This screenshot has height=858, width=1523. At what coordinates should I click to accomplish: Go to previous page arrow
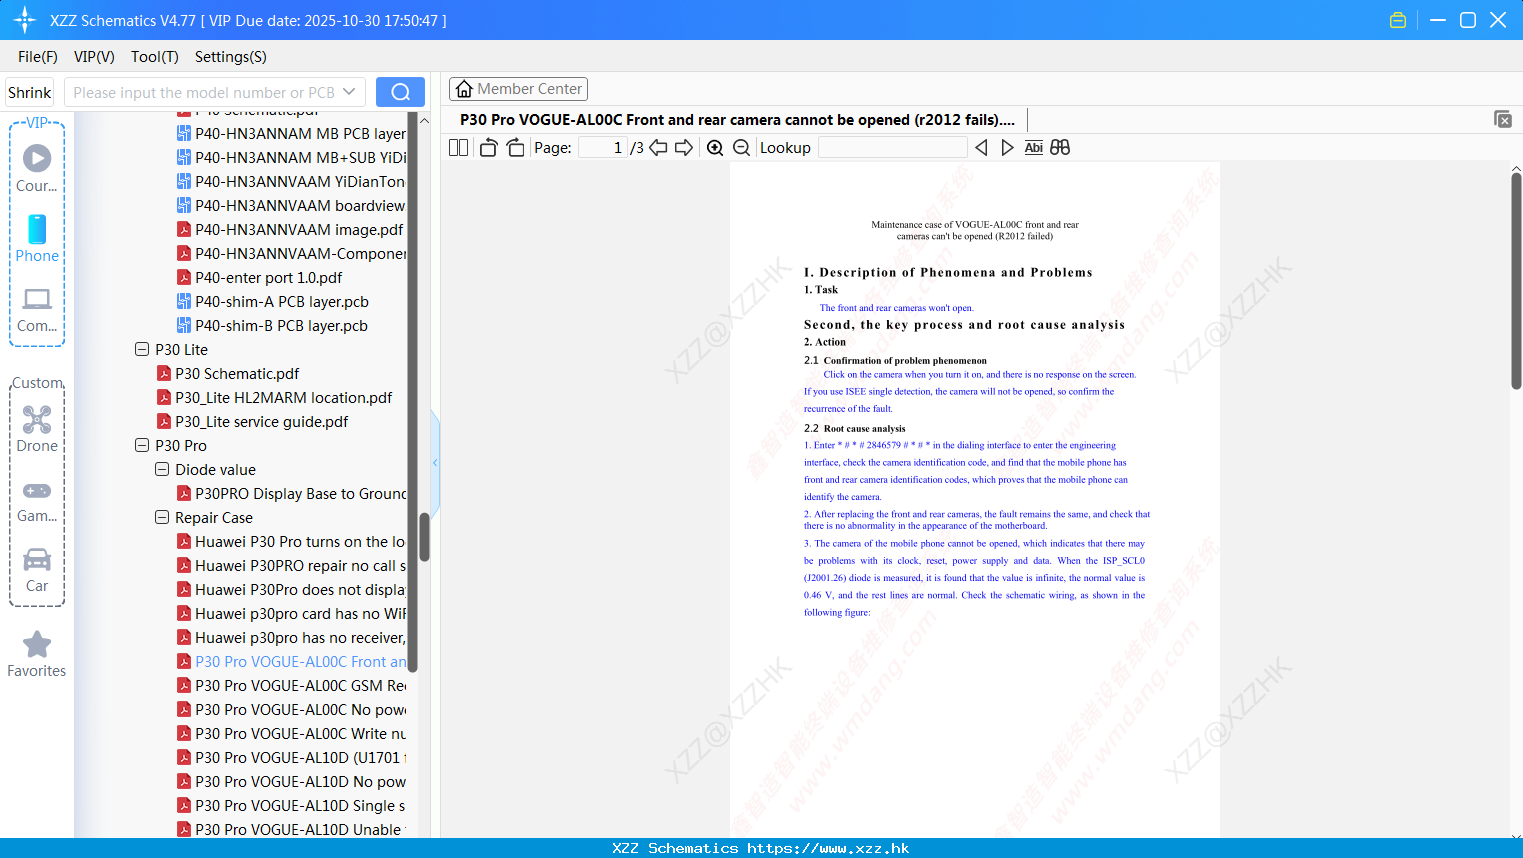[x=658, y=148]
